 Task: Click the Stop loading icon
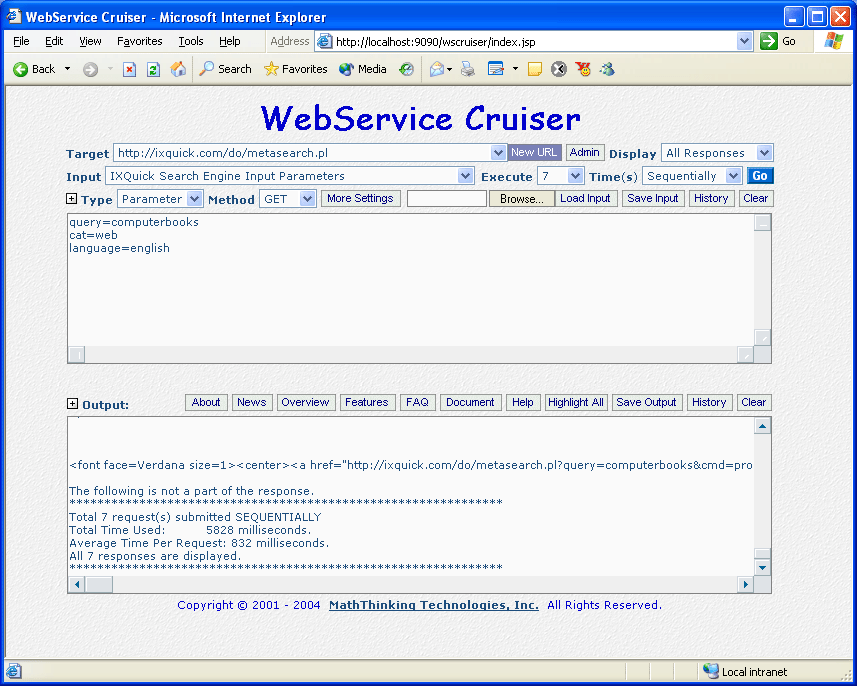click(129, 69)
